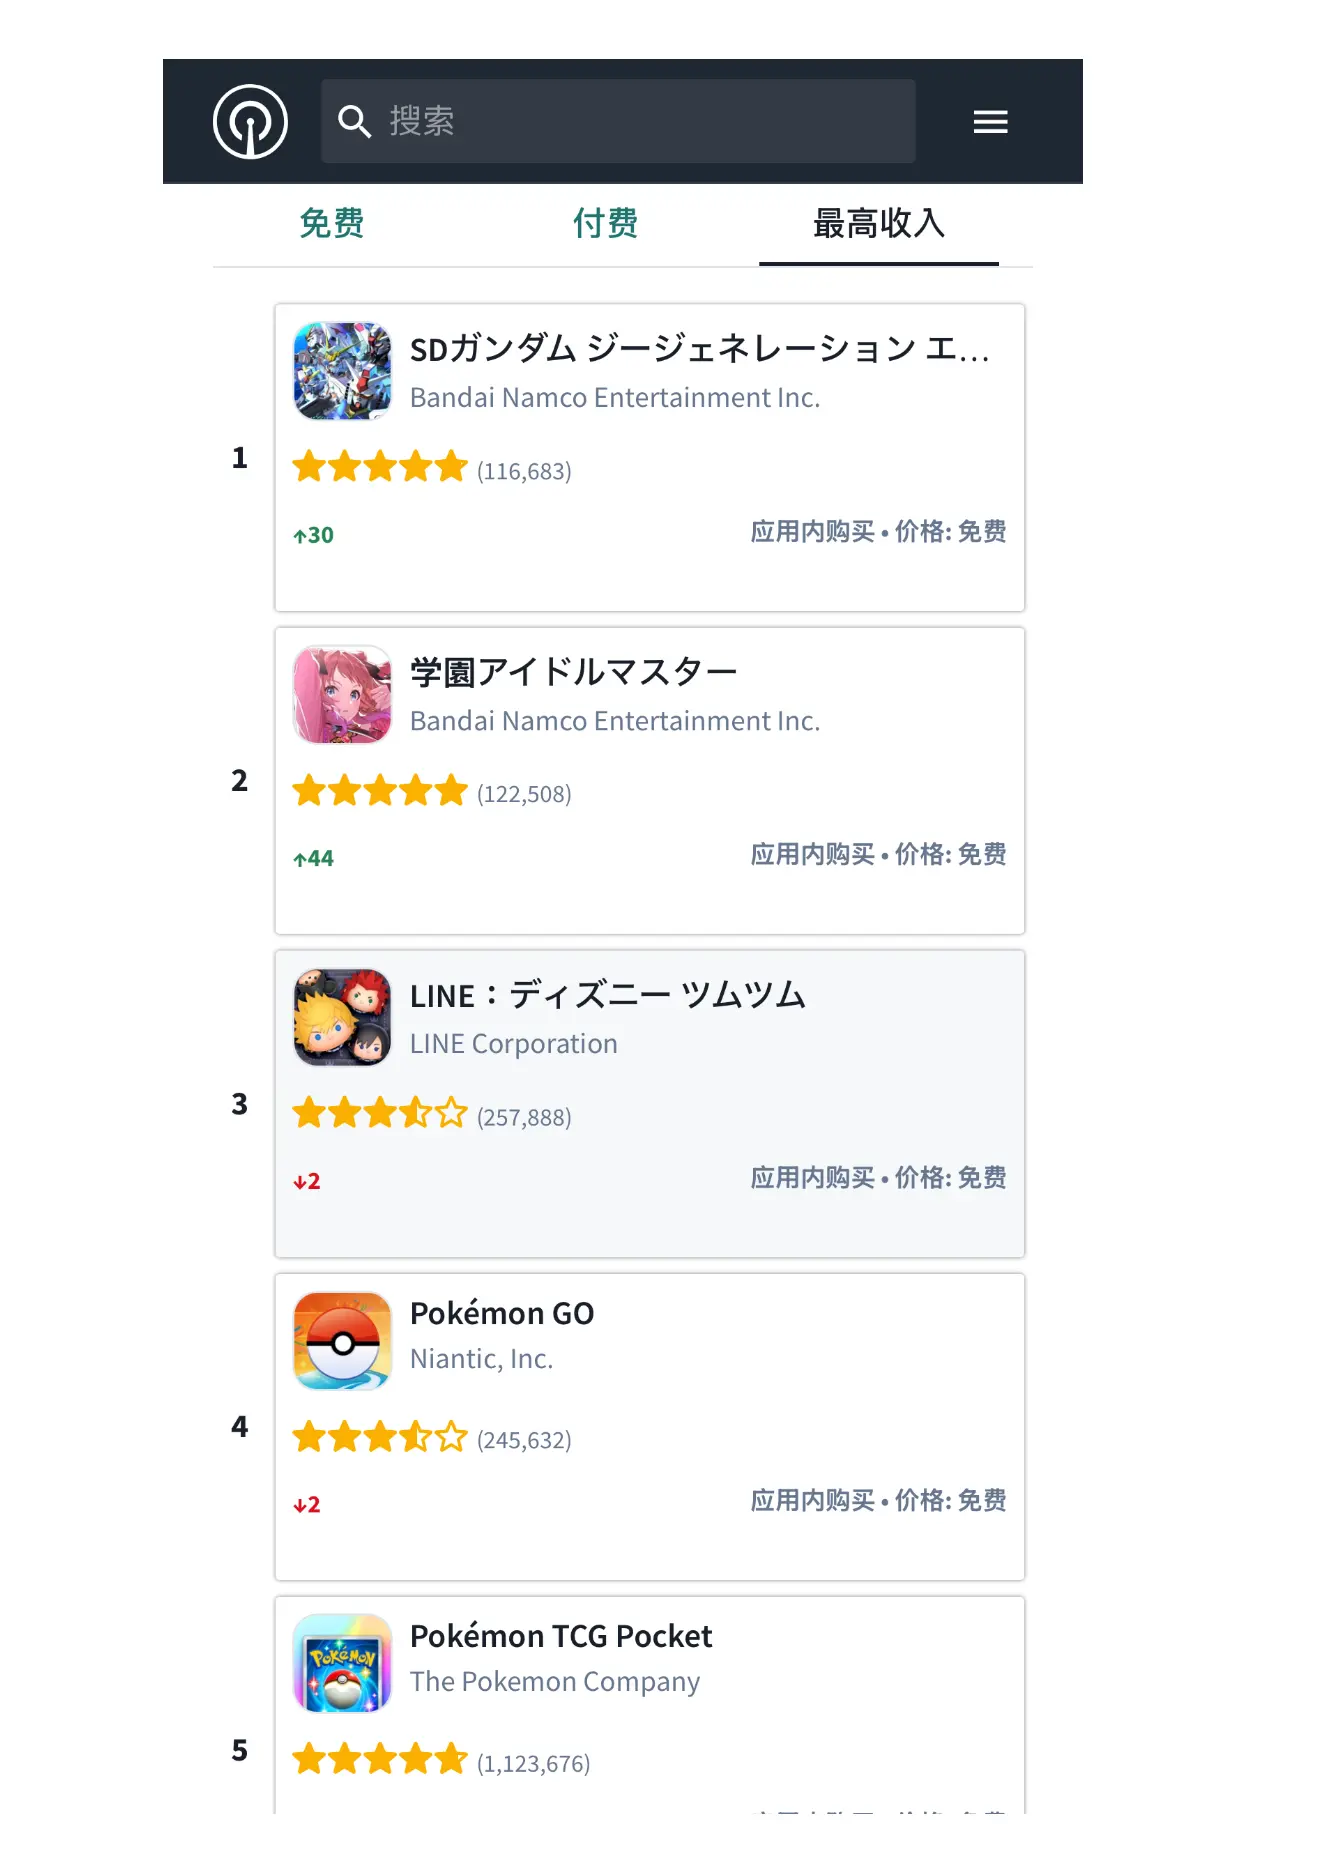Click the magnifier search icon

click(354, 122)
